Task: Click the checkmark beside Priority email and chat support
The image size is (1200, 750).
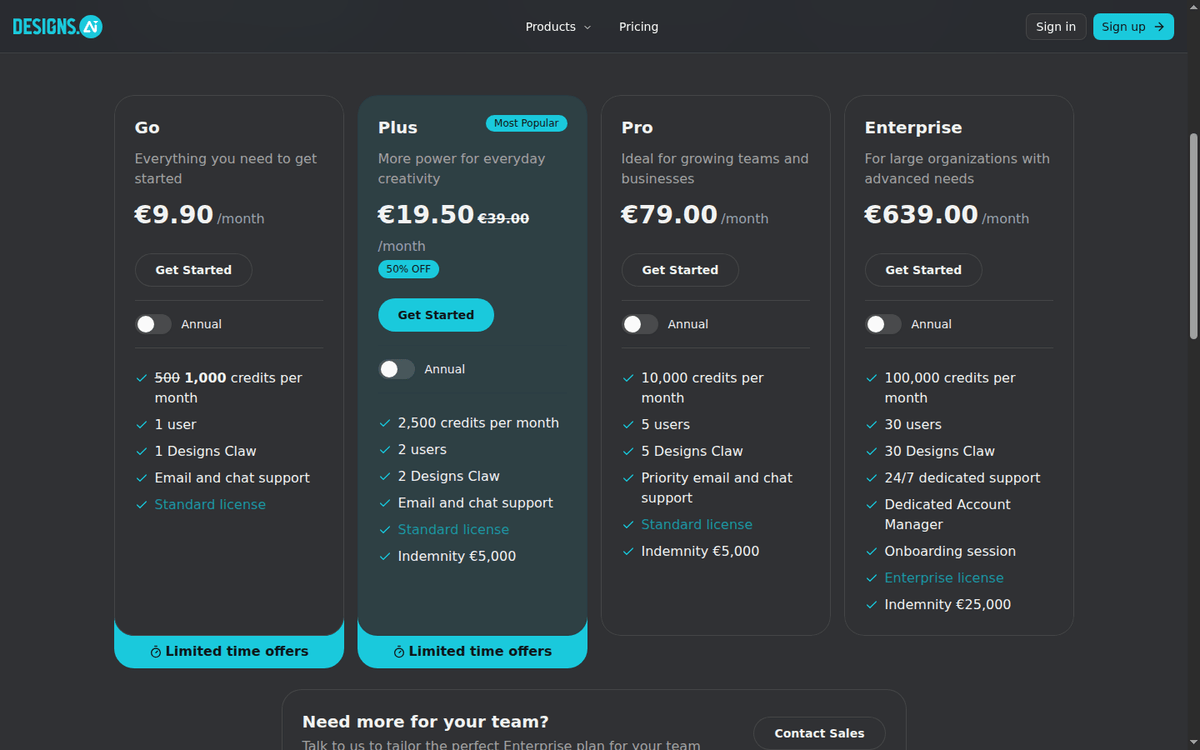Action: (x=628, y=478)
